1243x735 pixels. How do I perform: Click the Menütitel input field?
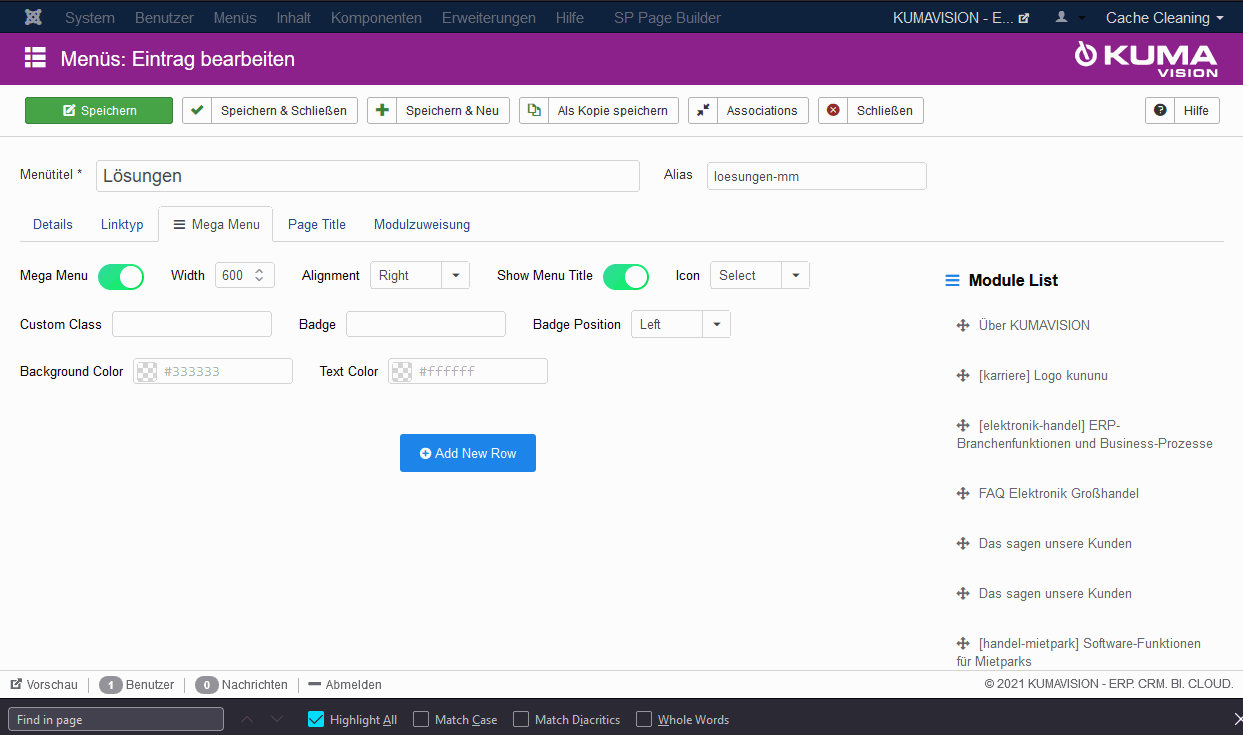click(x=368, y=176)
